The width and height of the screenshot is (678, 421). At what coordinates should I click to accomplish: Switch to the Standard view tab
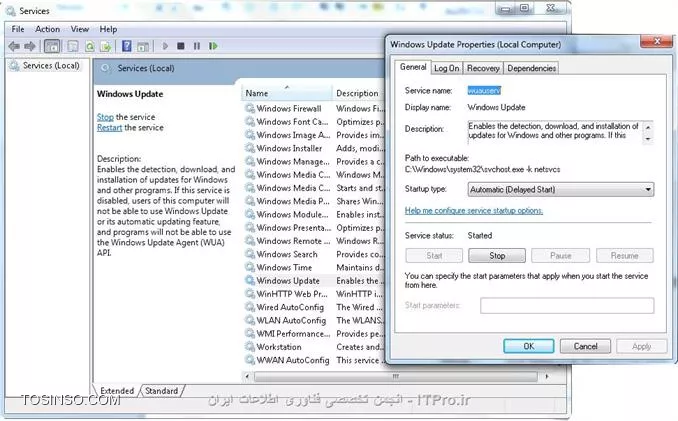point(161,391)
